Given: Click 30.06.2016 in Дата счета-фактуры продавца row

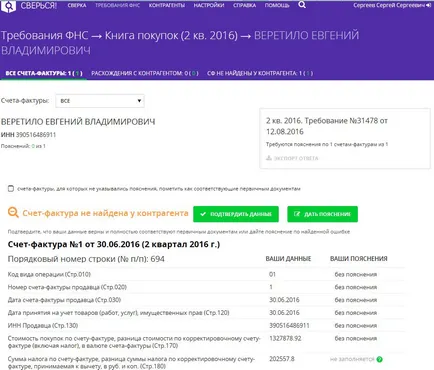Looking at the screenshot, I should click(x=284, y=300).
